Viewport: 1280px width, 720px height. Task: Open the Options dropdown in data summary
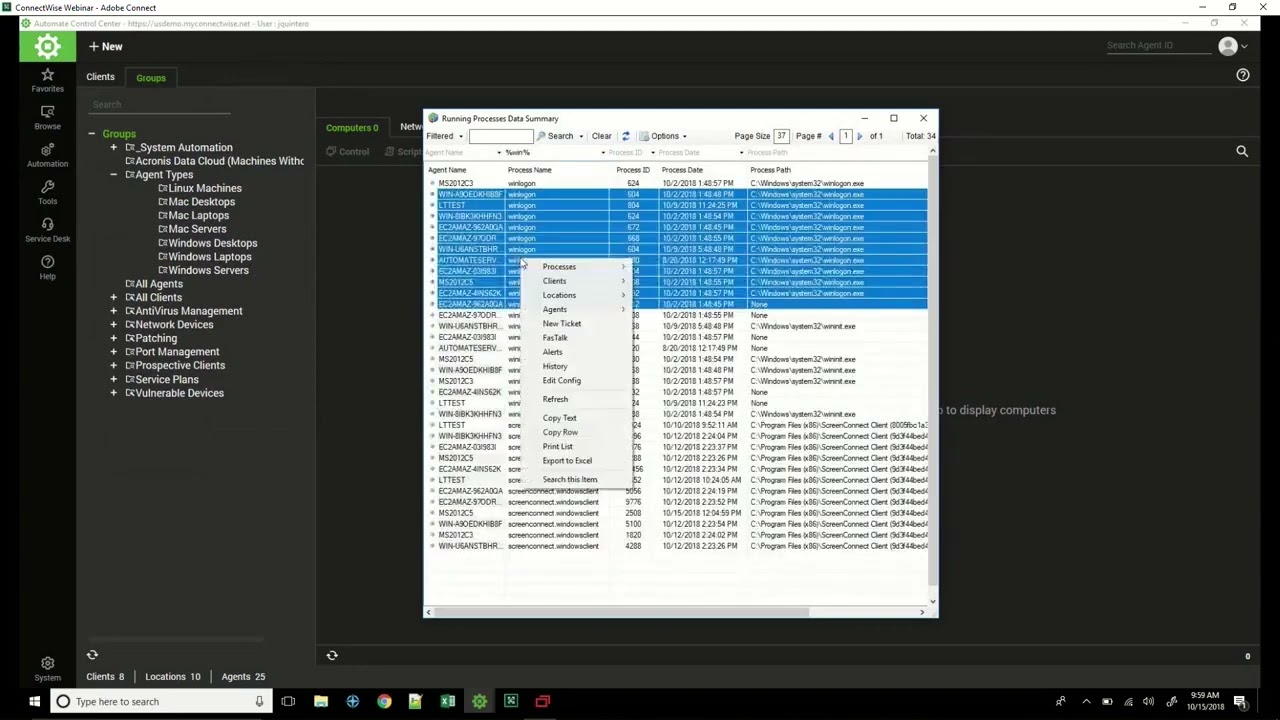(663, 136)
